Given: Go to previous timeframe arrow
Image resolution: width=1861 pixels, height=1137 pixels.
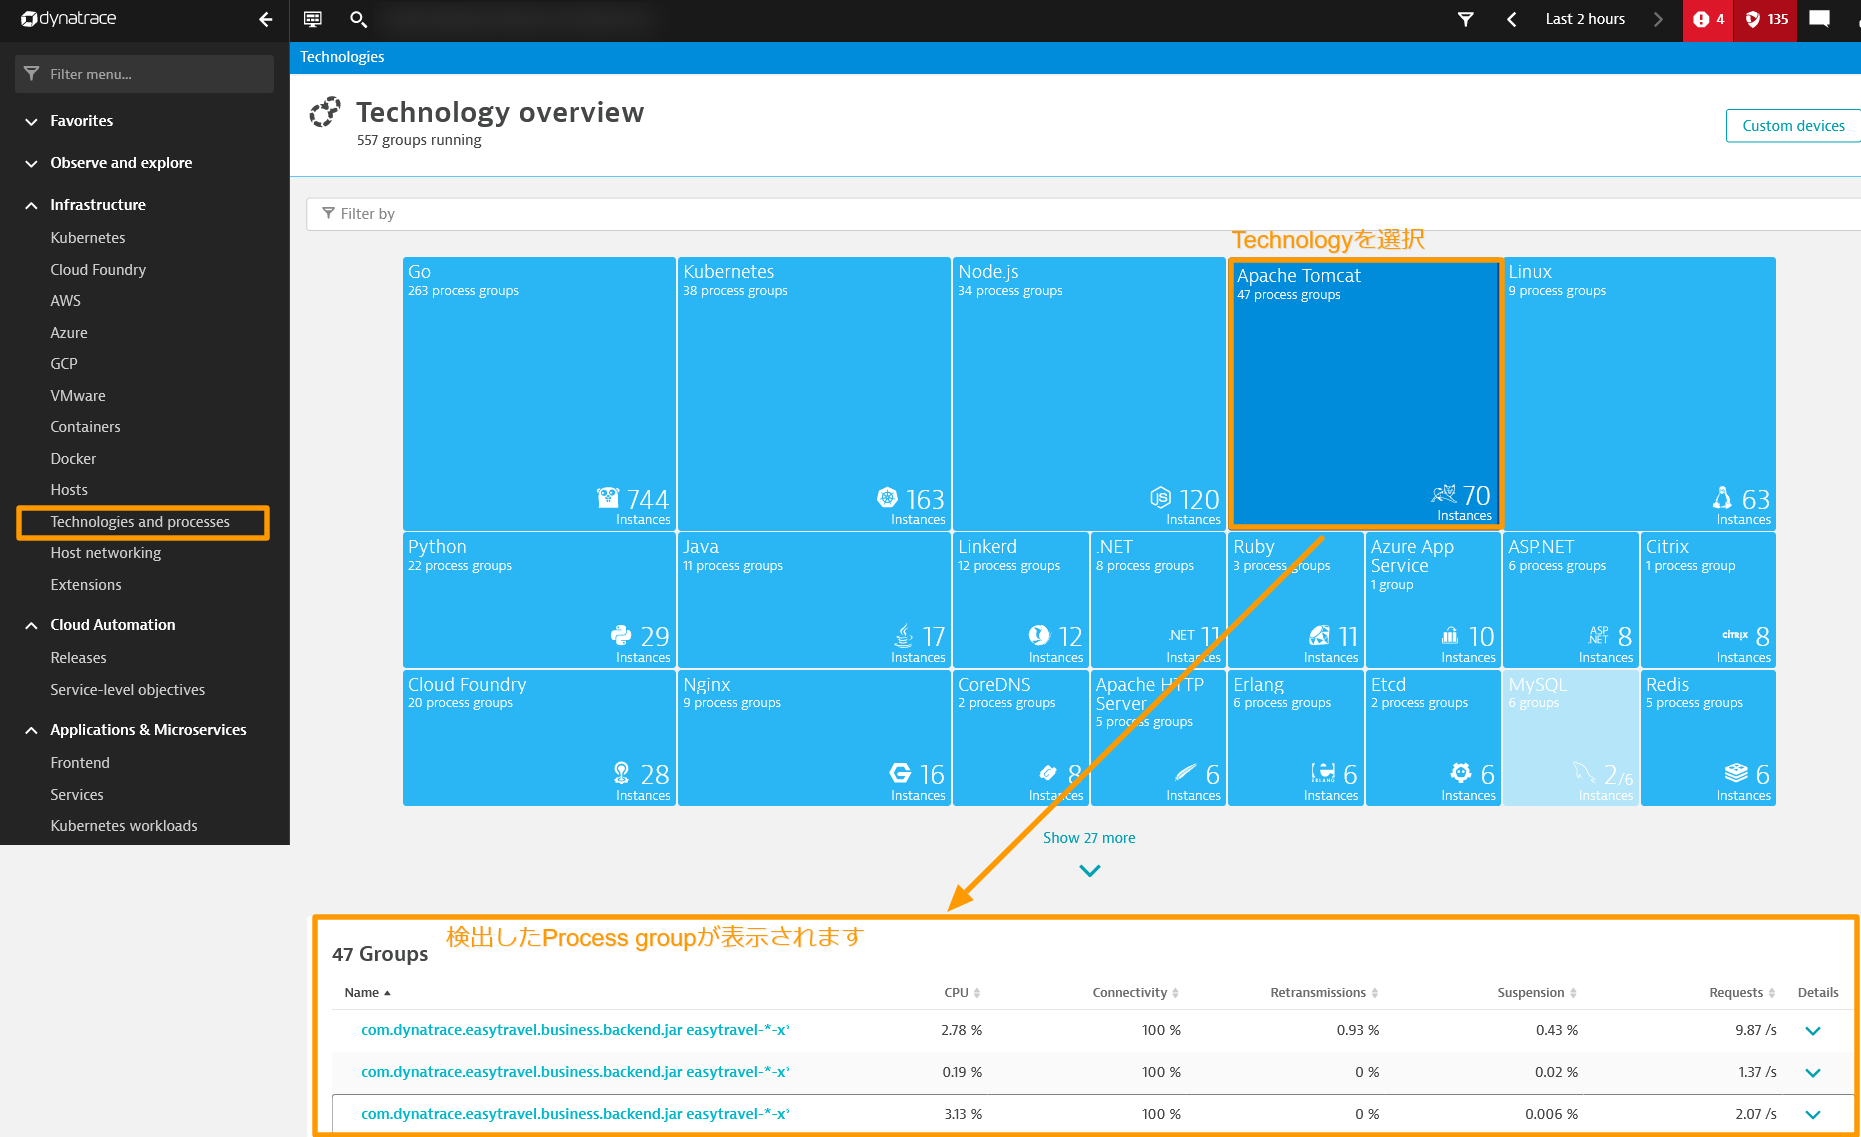Looking at the screenshot, I should 1512,19.
